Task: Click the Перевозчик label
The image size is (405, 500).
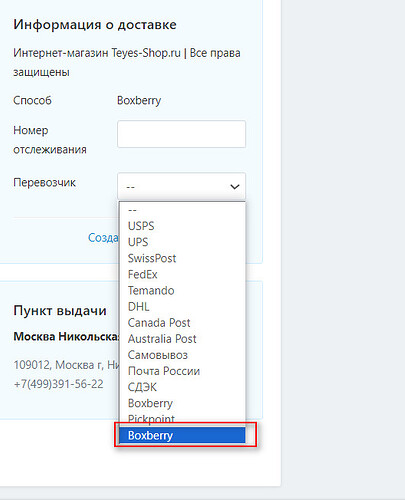Action: [x=44, y=182]
